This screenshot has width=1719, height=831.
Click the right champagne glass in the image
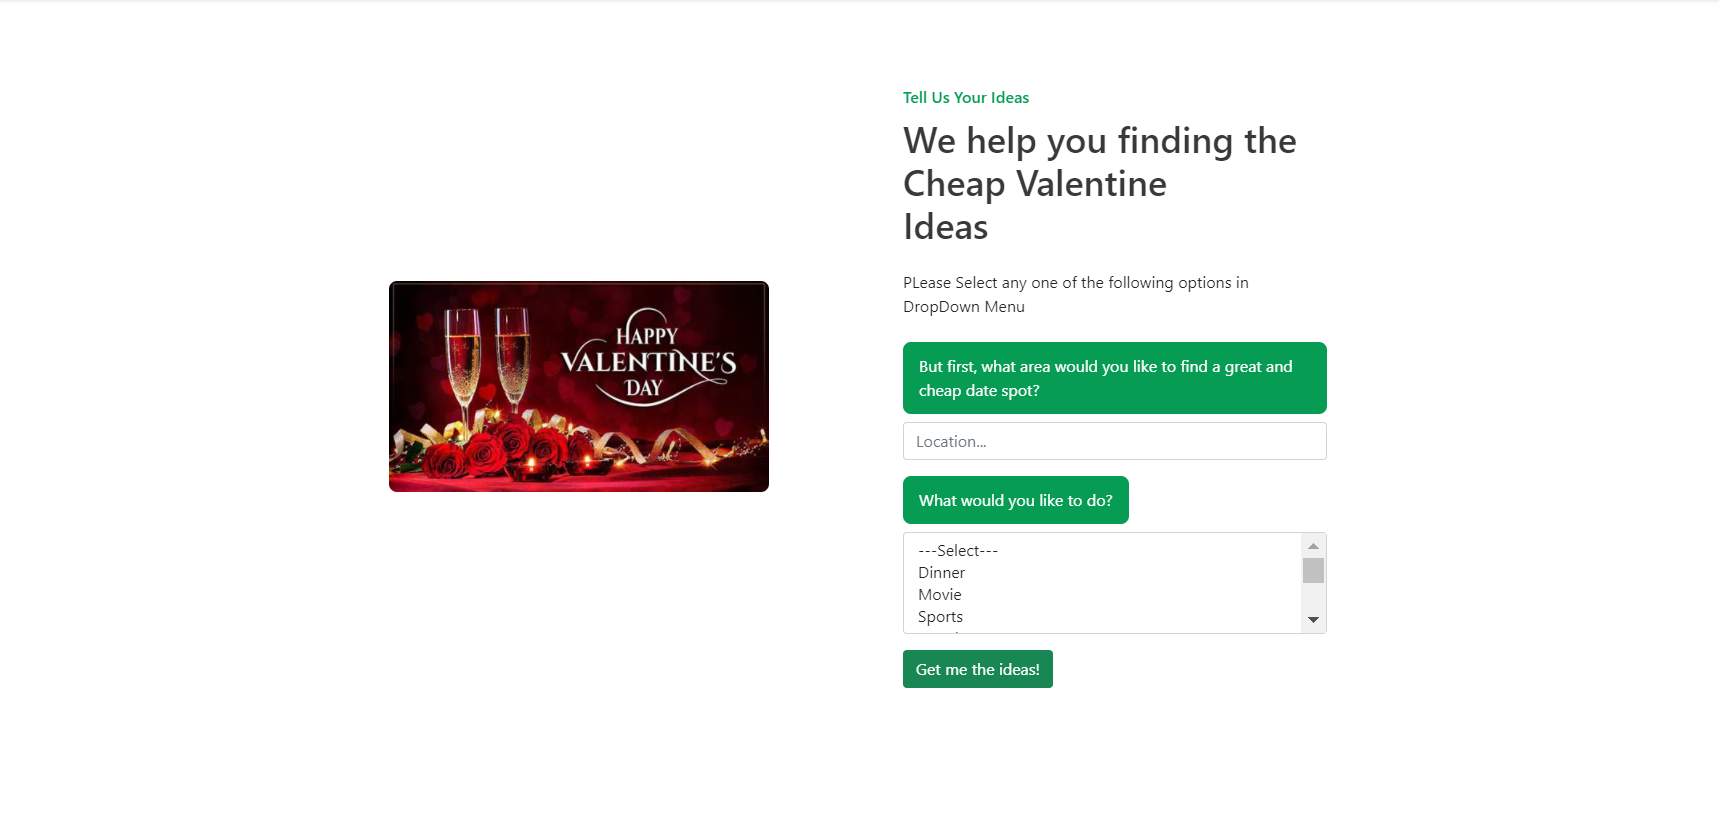[512, 358]
